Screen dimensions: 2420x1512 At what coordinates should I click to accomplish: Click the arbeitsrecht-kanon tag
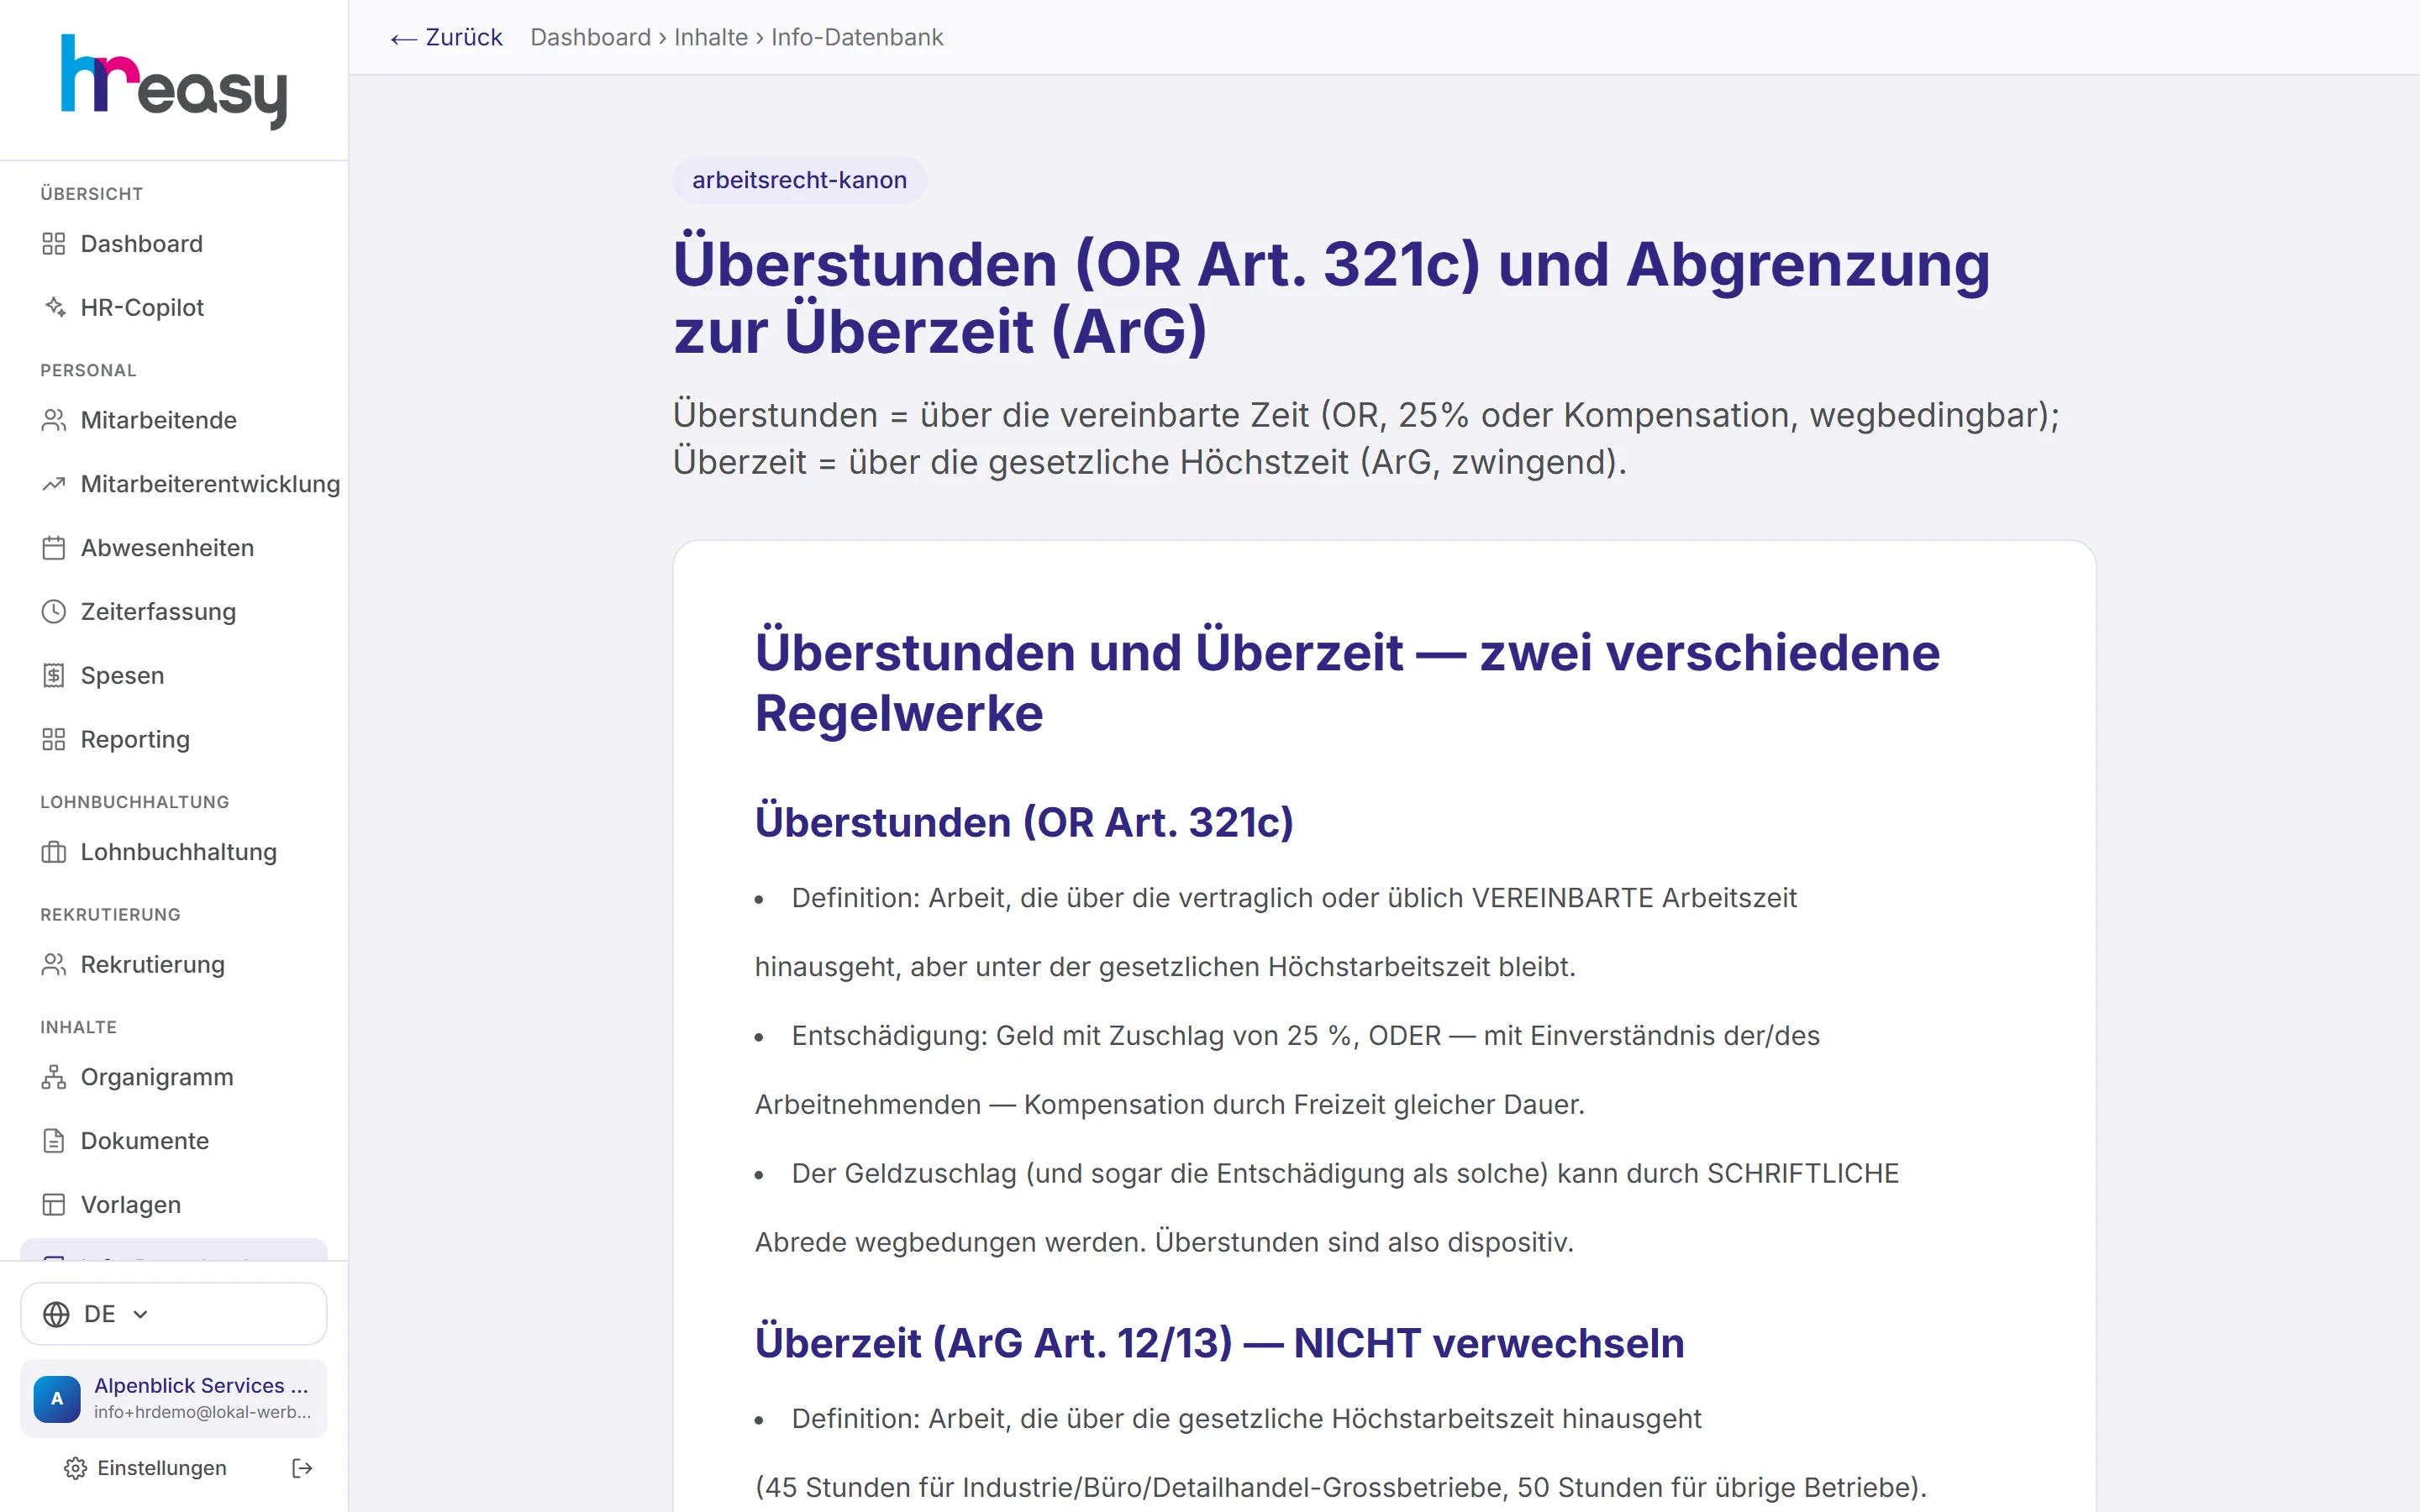tap(799, 180)
